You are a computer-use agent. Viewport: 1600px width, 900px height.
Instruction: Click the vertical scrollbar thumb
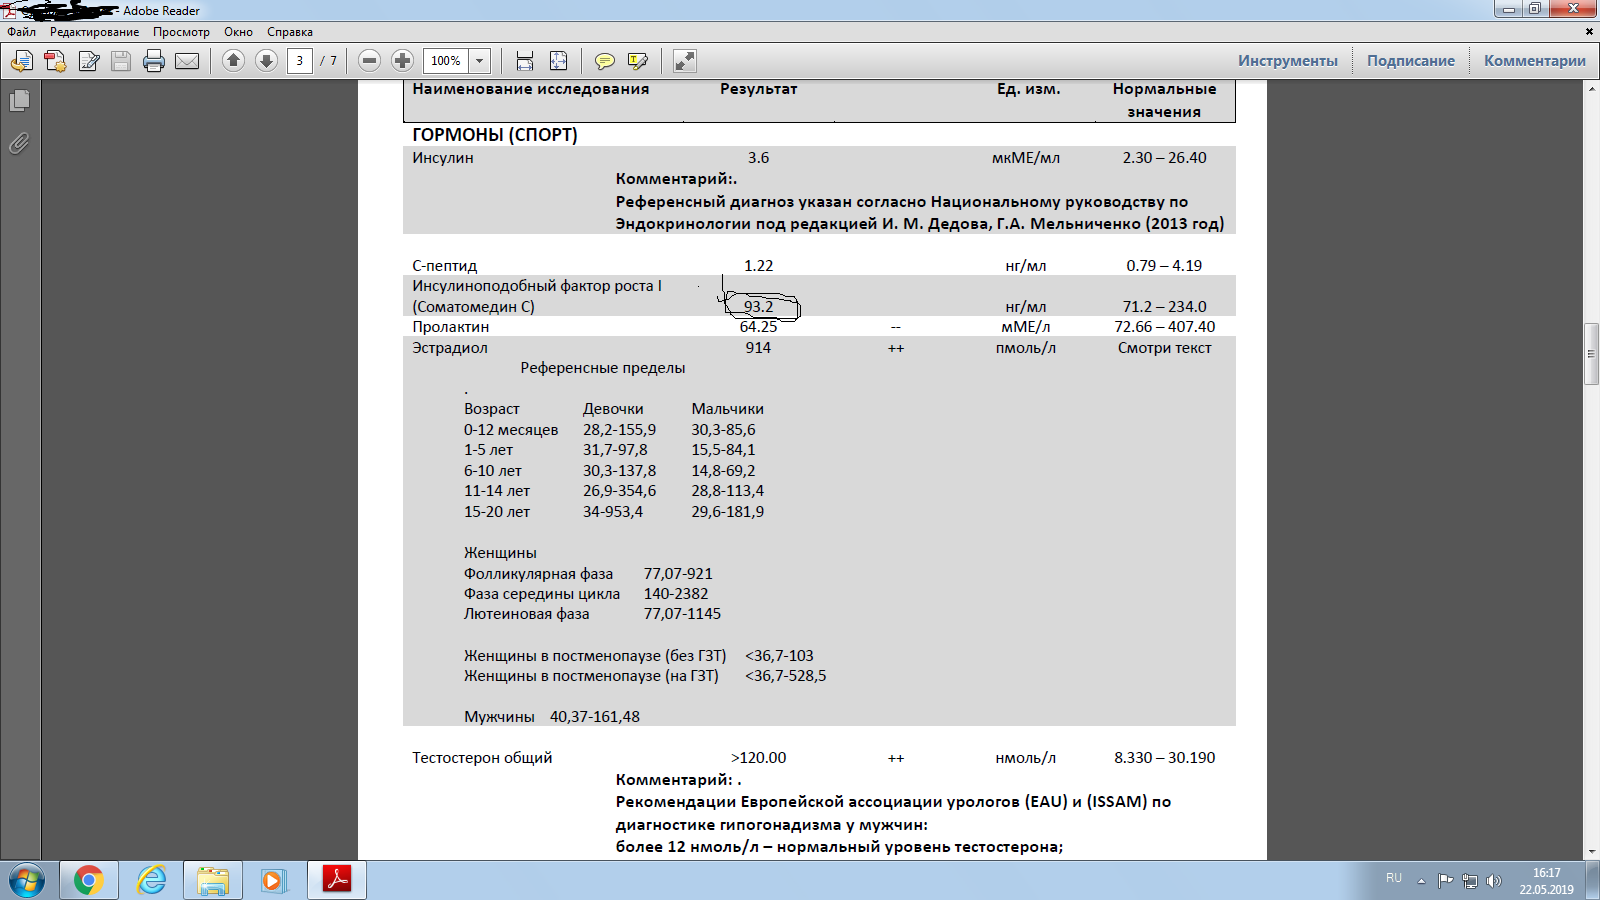point(1591,354)
